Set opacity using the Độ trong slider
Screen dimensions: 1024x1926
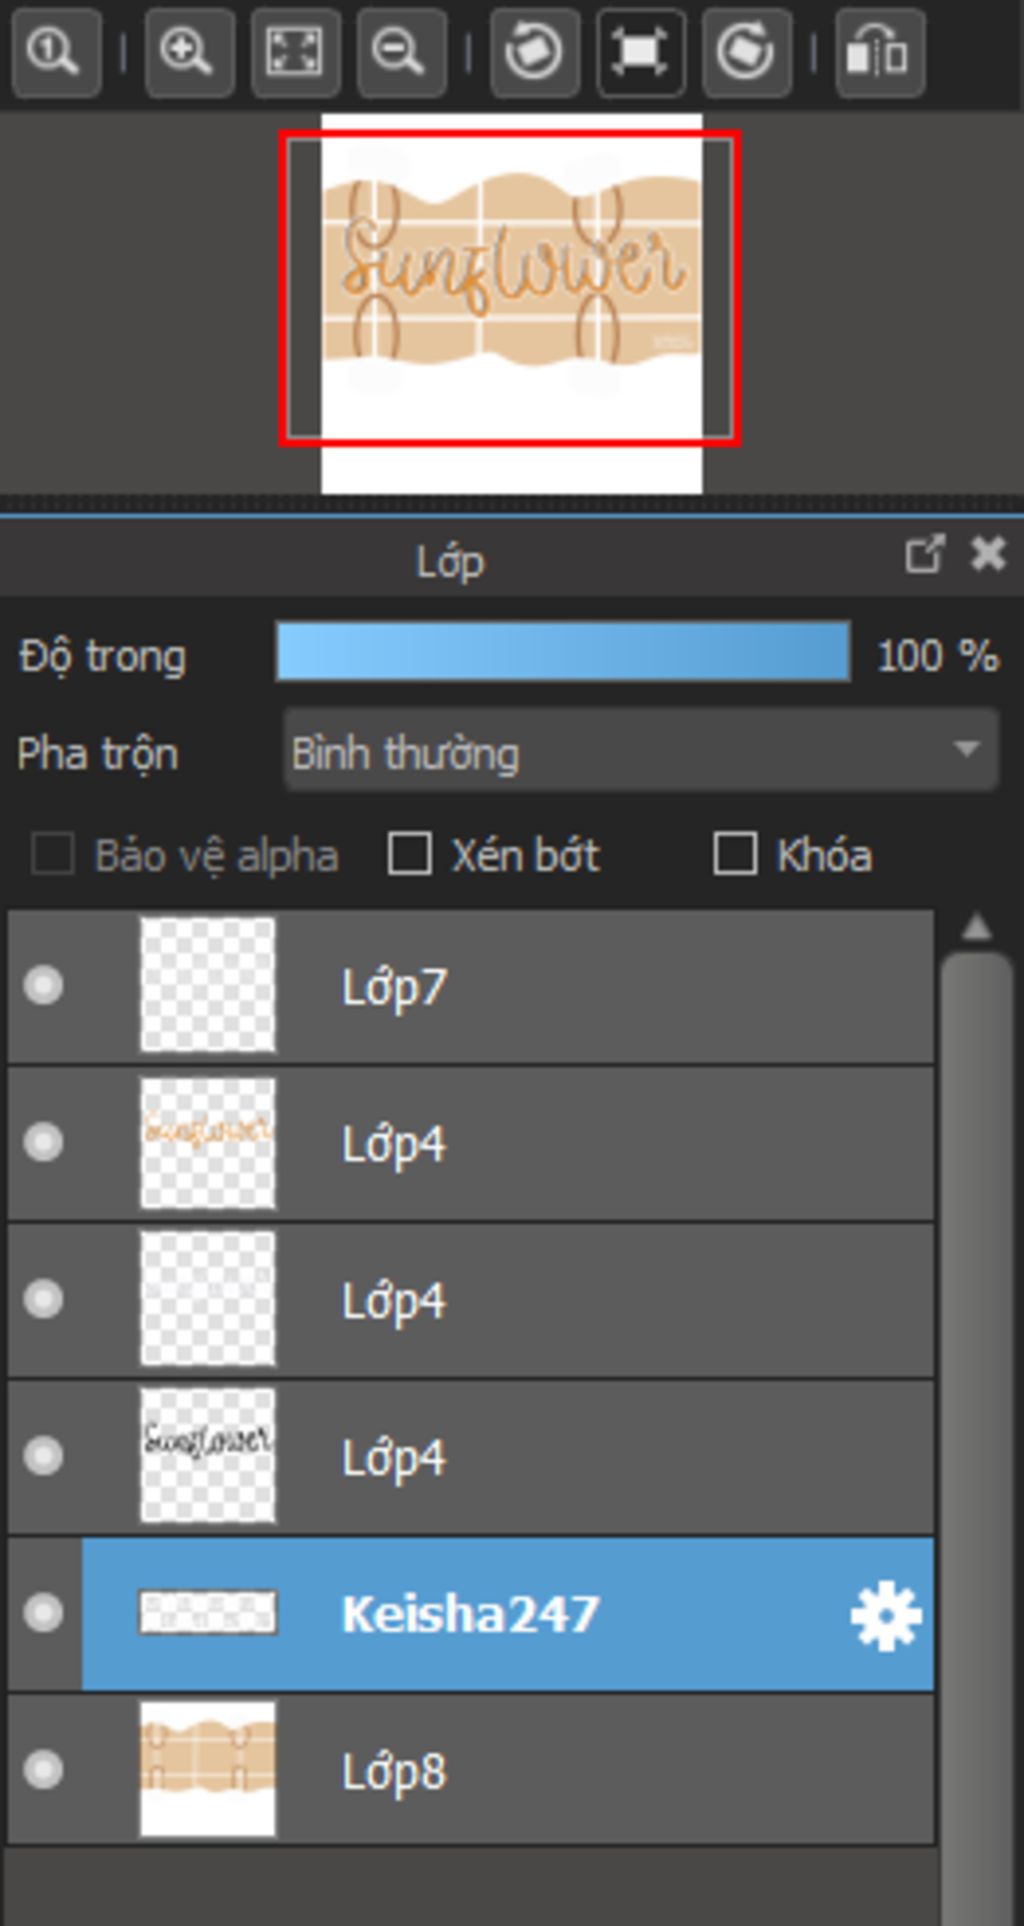[x=563, y=652]
